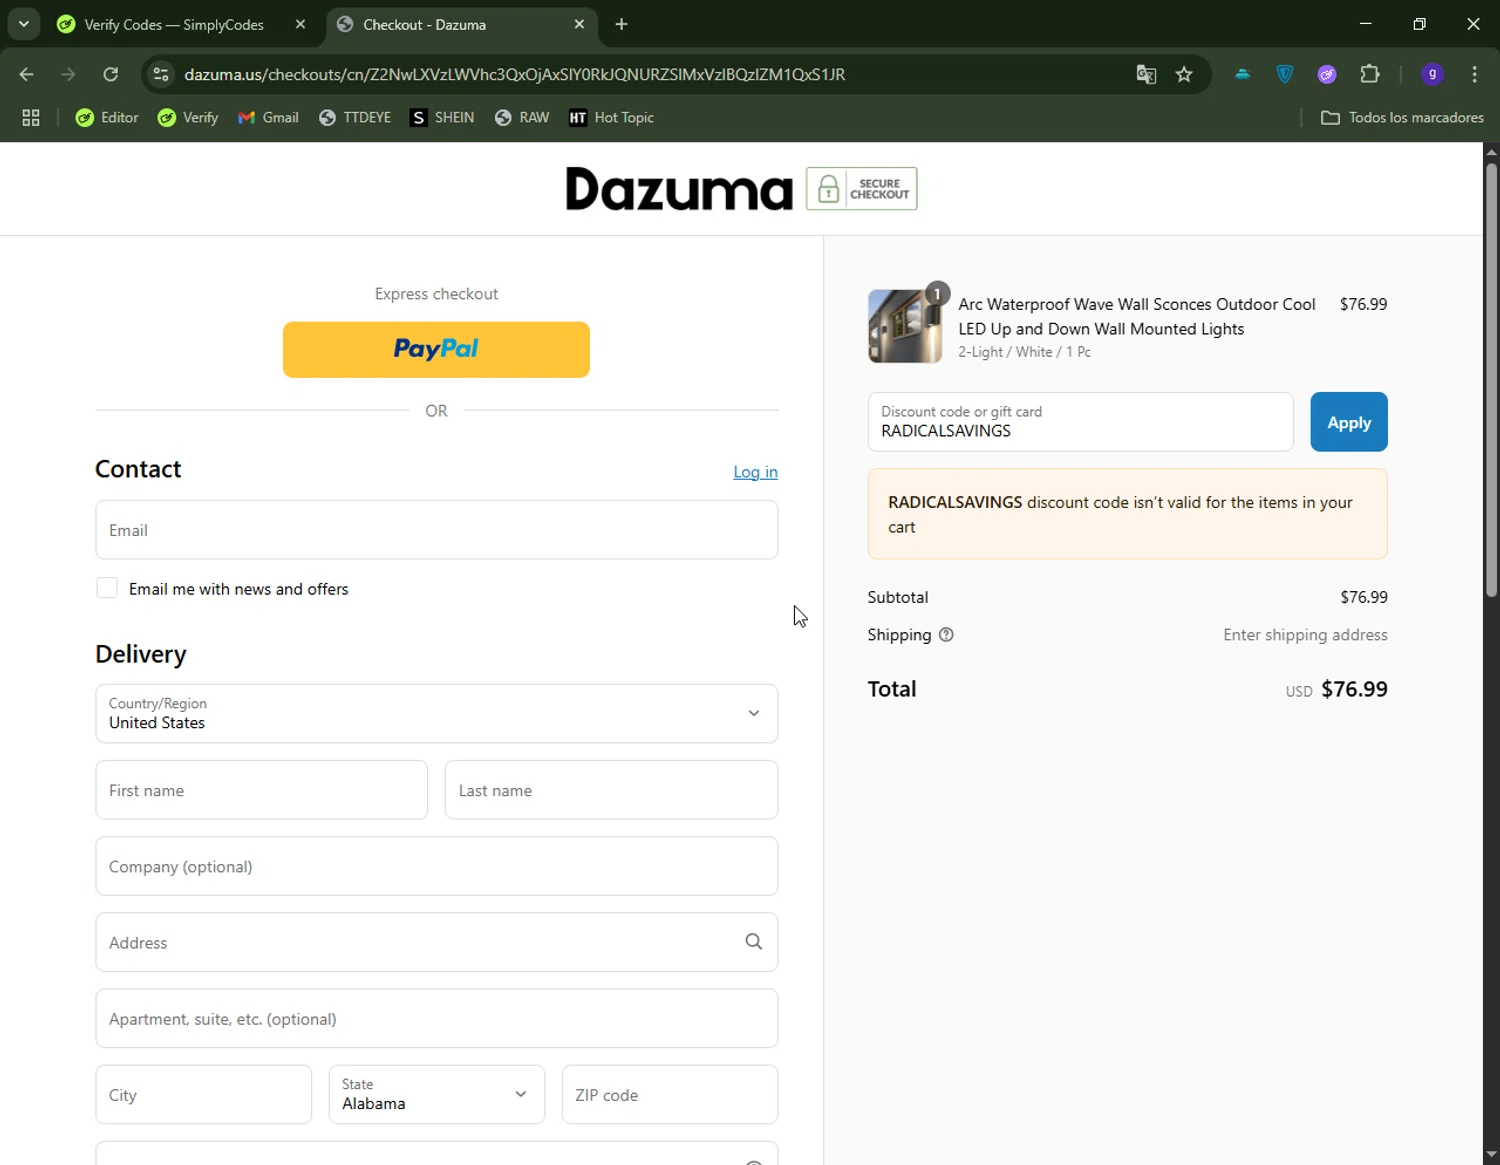Click the Log in link

tap(755, 472)
